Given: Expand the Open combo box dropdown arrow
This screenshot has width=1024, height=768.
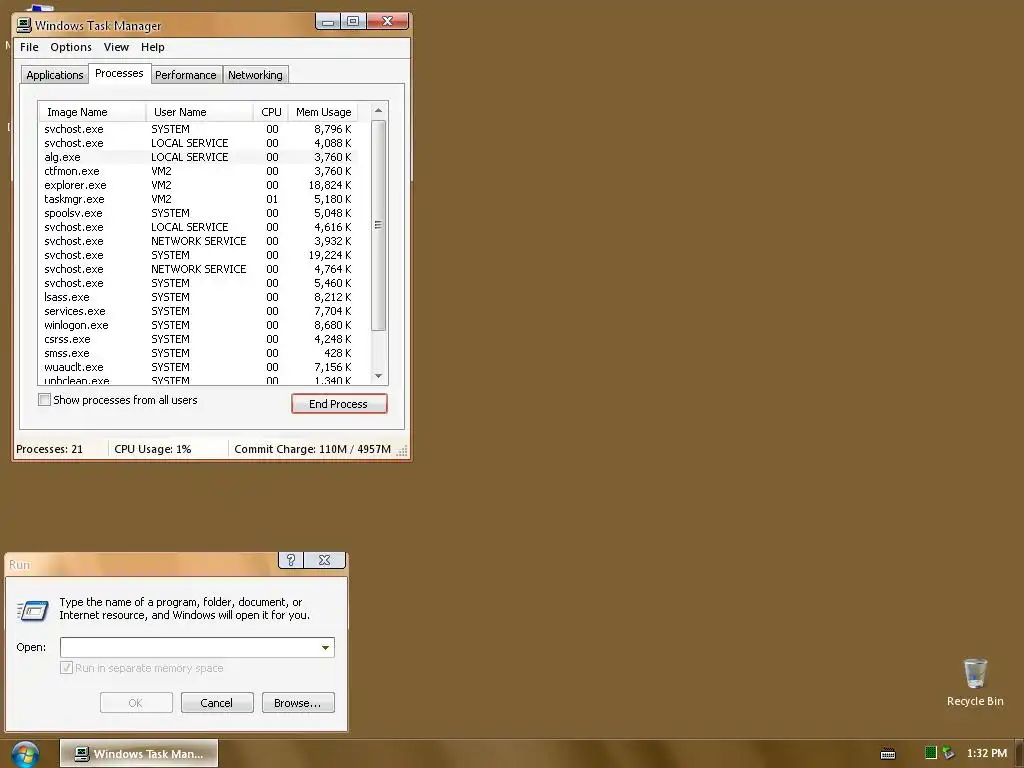Looking at the screenshot, I should coord(325,647).
